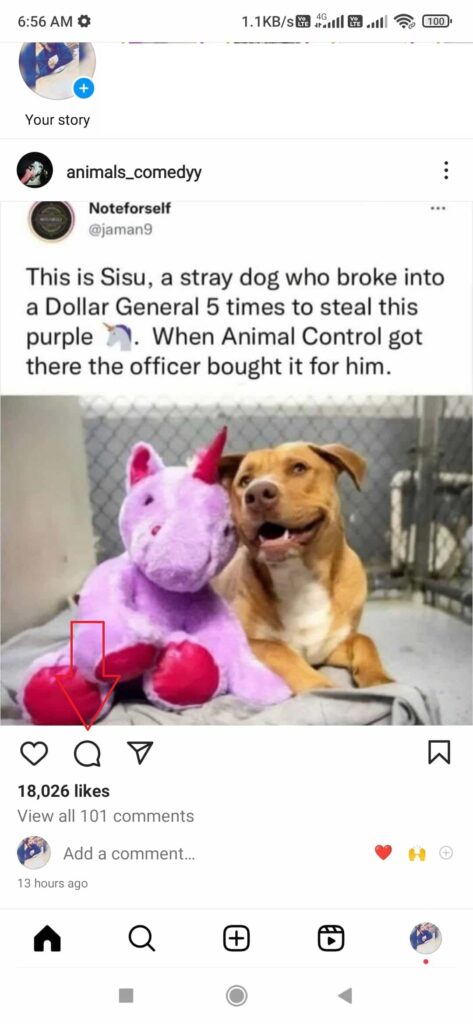This screenshot has height=1024, width=473.
Task: Tap the animals_comedyy profile picture
Action: (35, 170)
